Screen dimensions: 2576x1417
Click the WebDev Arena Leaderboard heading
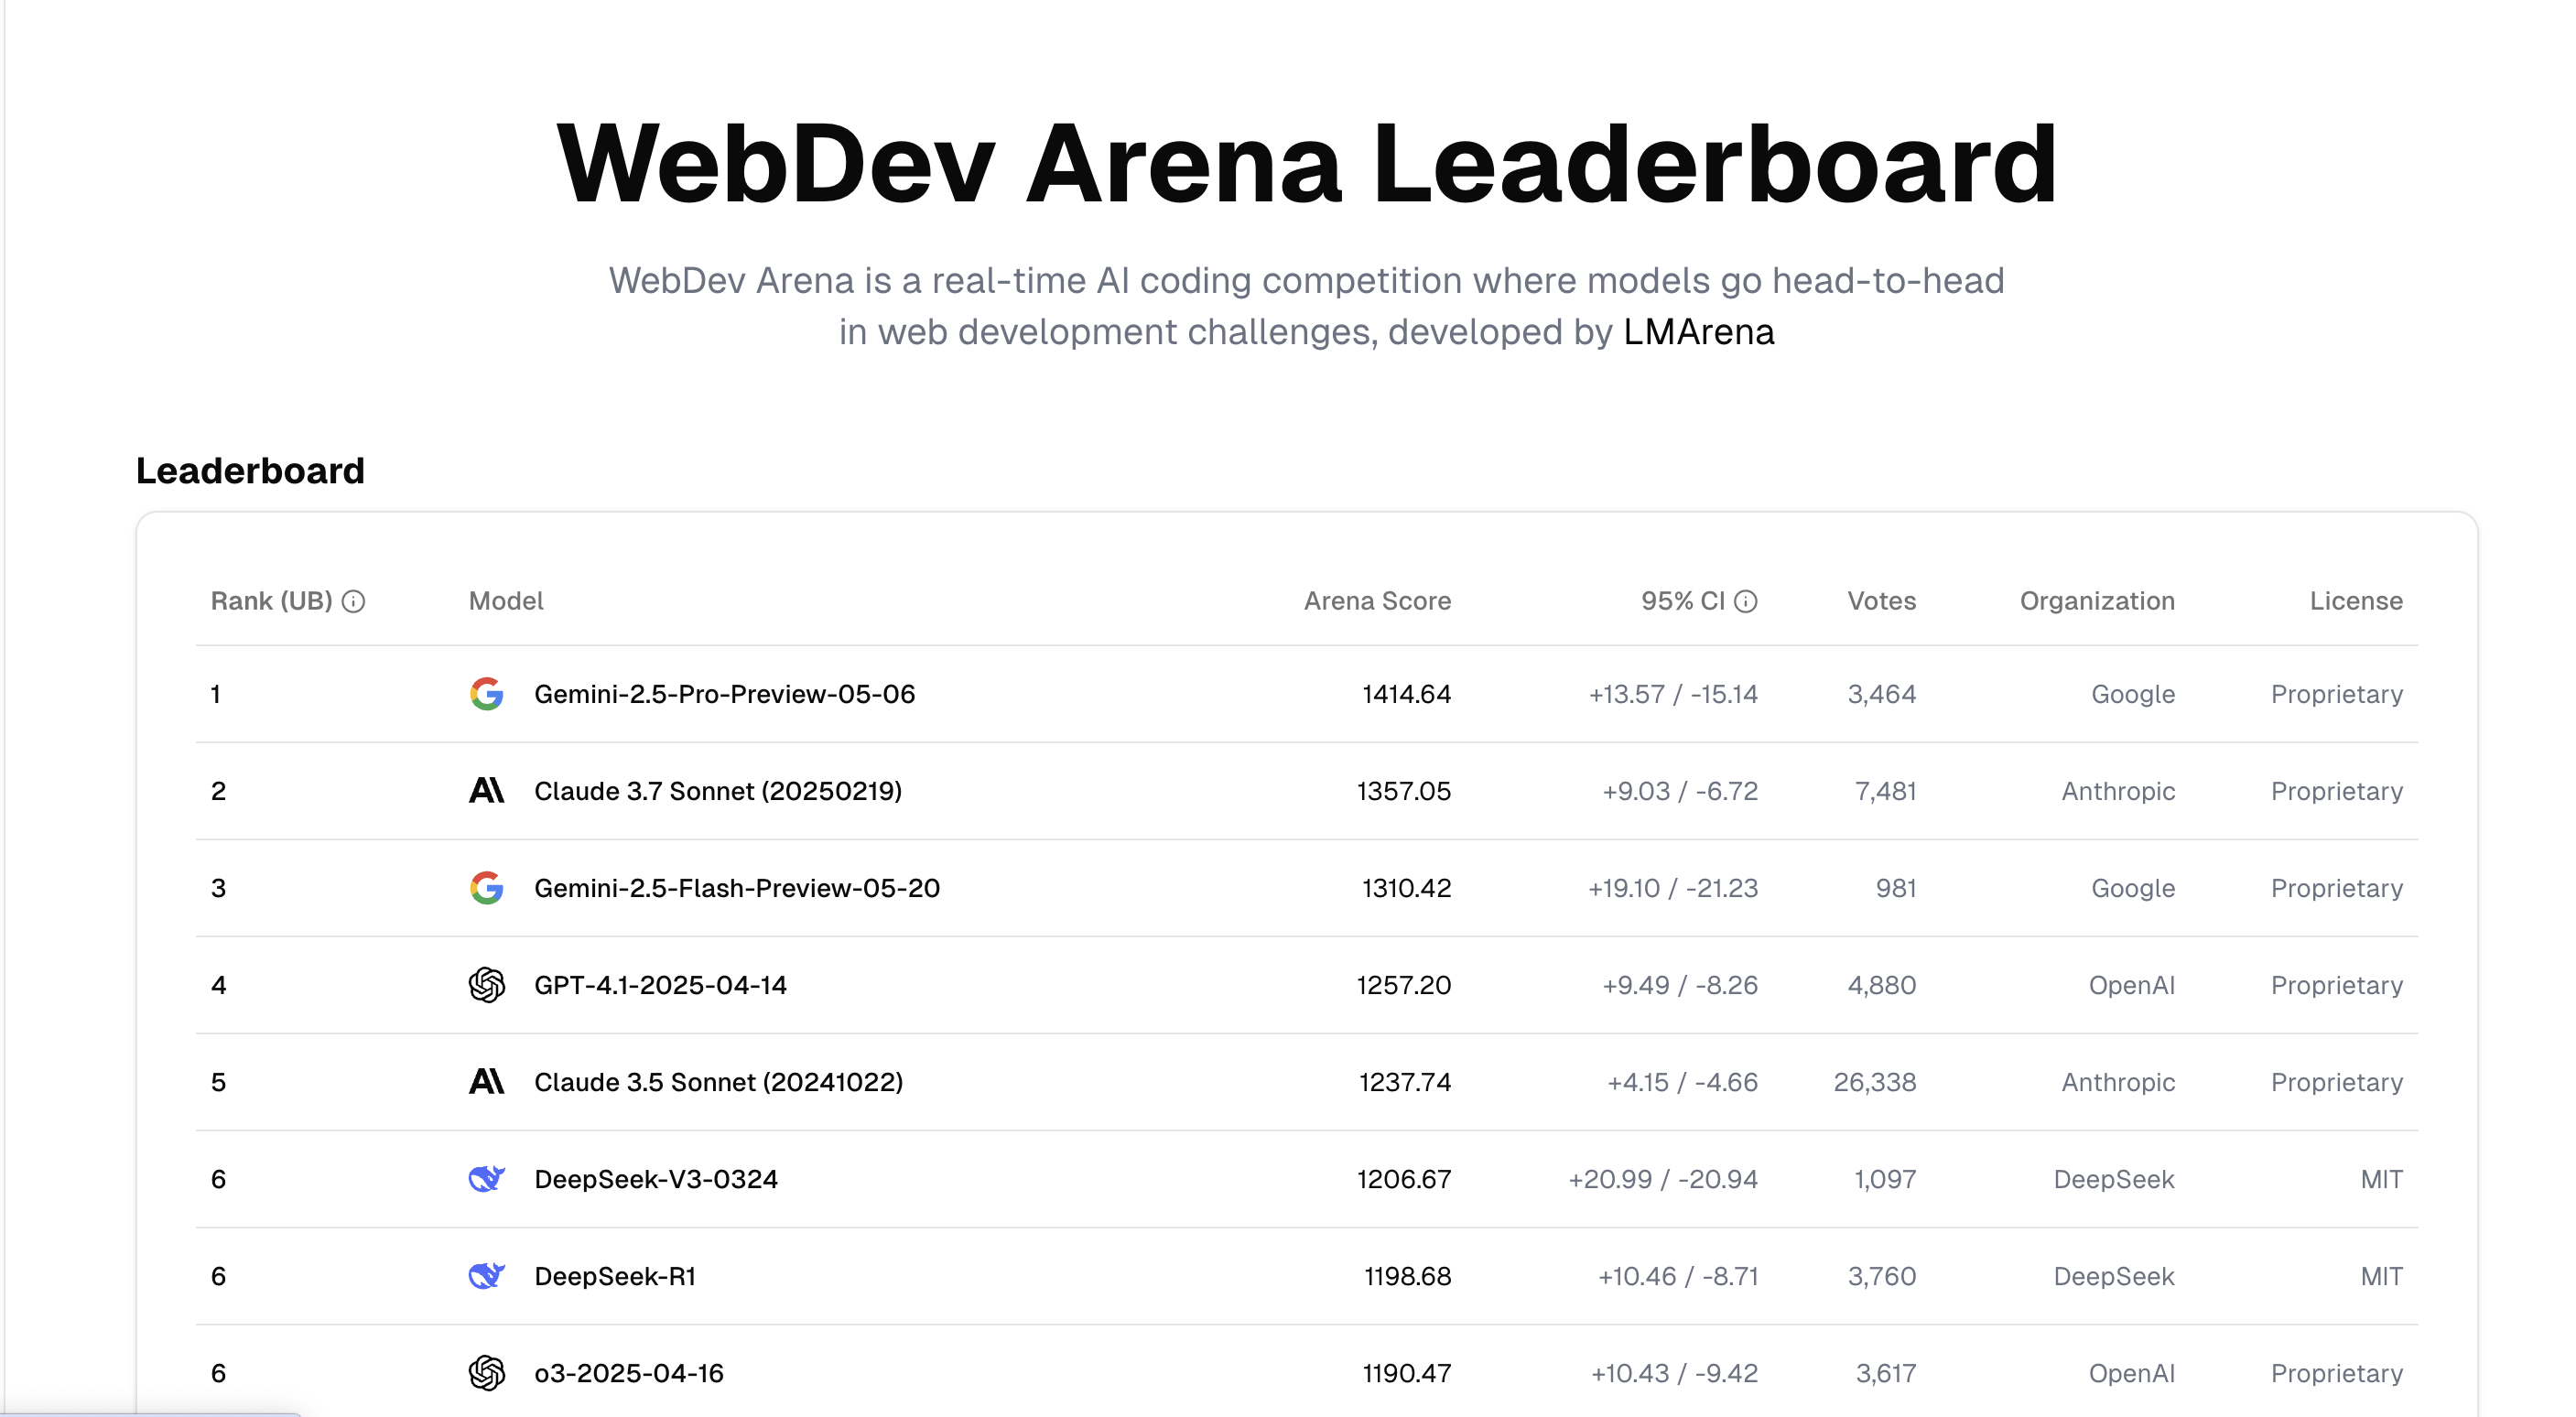(x=1306, y=164)
